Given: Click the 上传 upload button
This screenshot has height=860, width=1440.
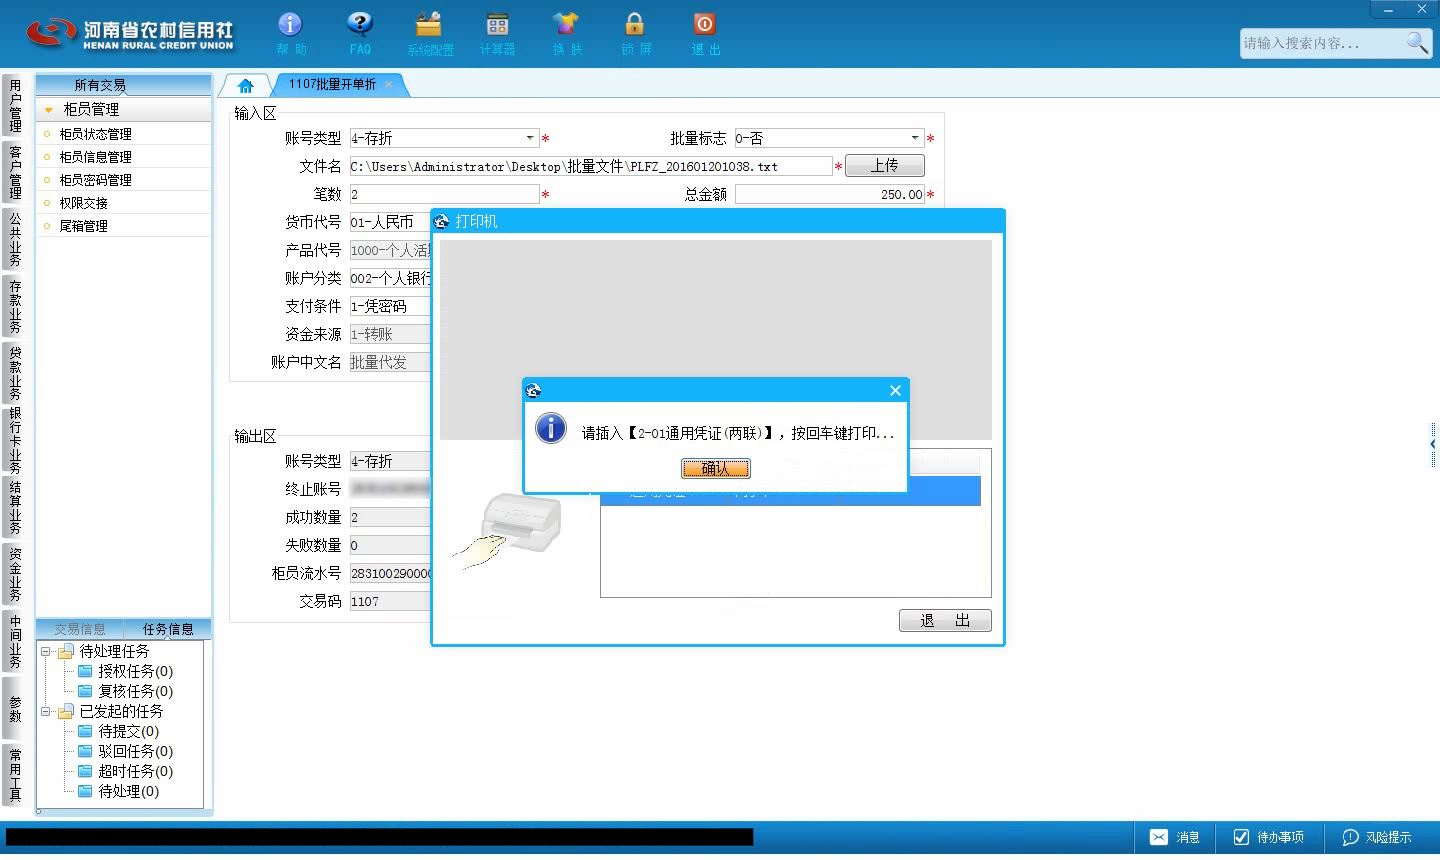Looking at the screenshot, I should [x=885, y=165].
